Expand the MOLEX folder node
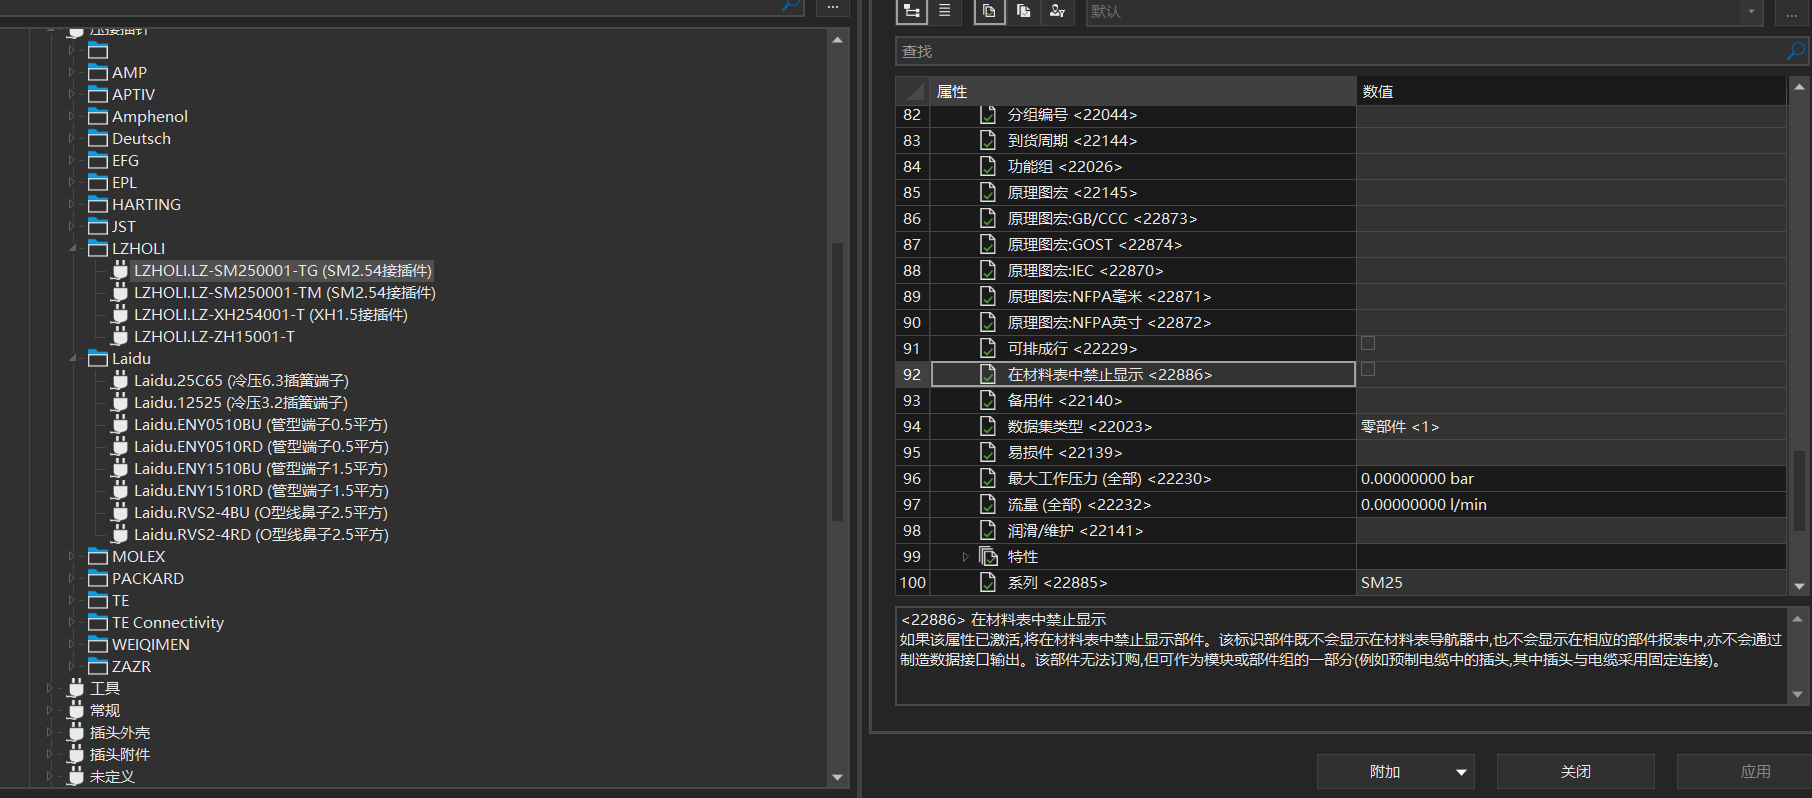This screenshot has width=1812, height=798. click(x=72, y=557)
